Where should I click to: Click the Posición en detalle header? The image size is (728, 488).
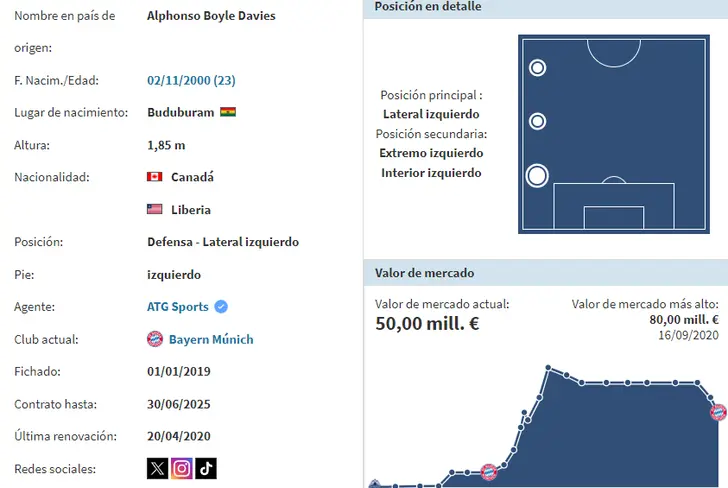point(428,7)
